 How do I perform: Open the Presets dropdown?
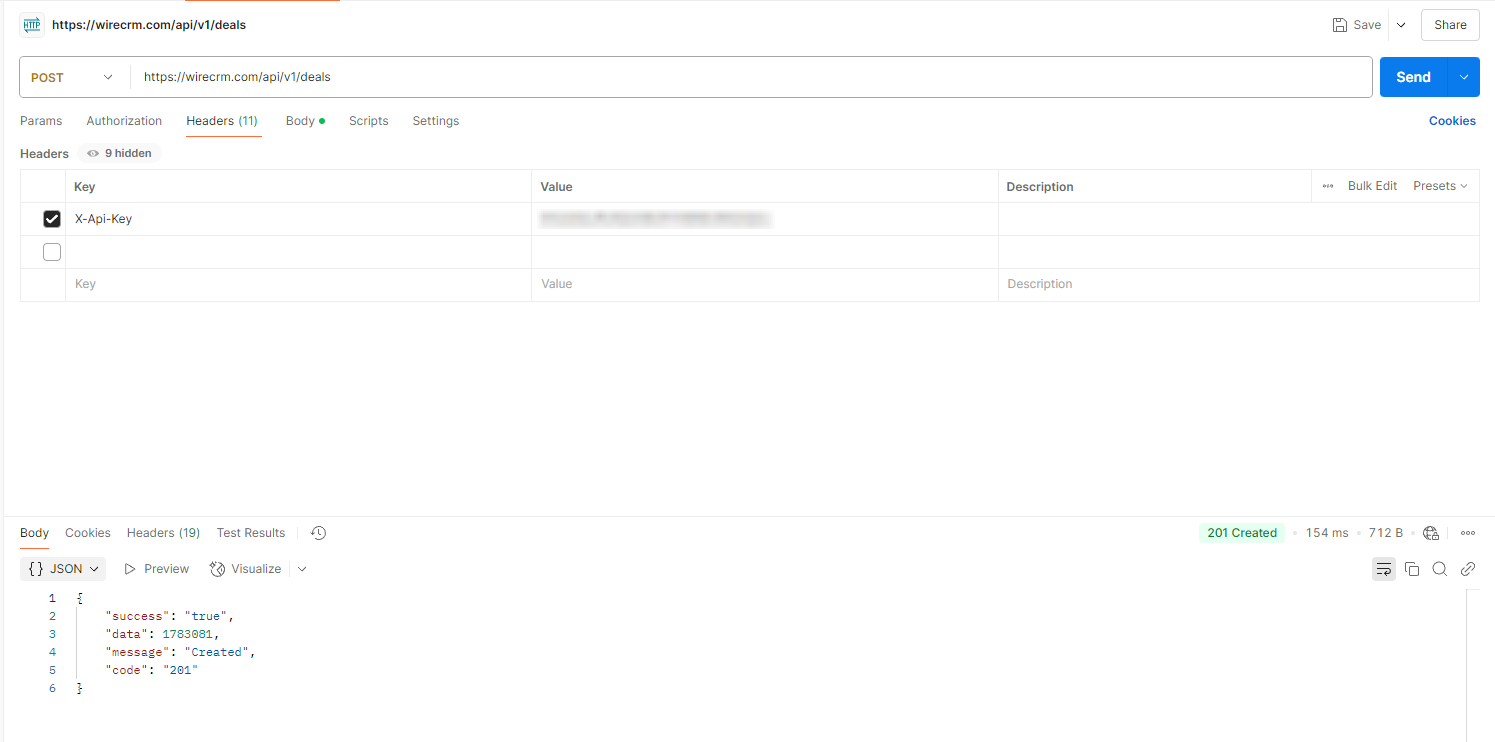tap(1440, 186)
